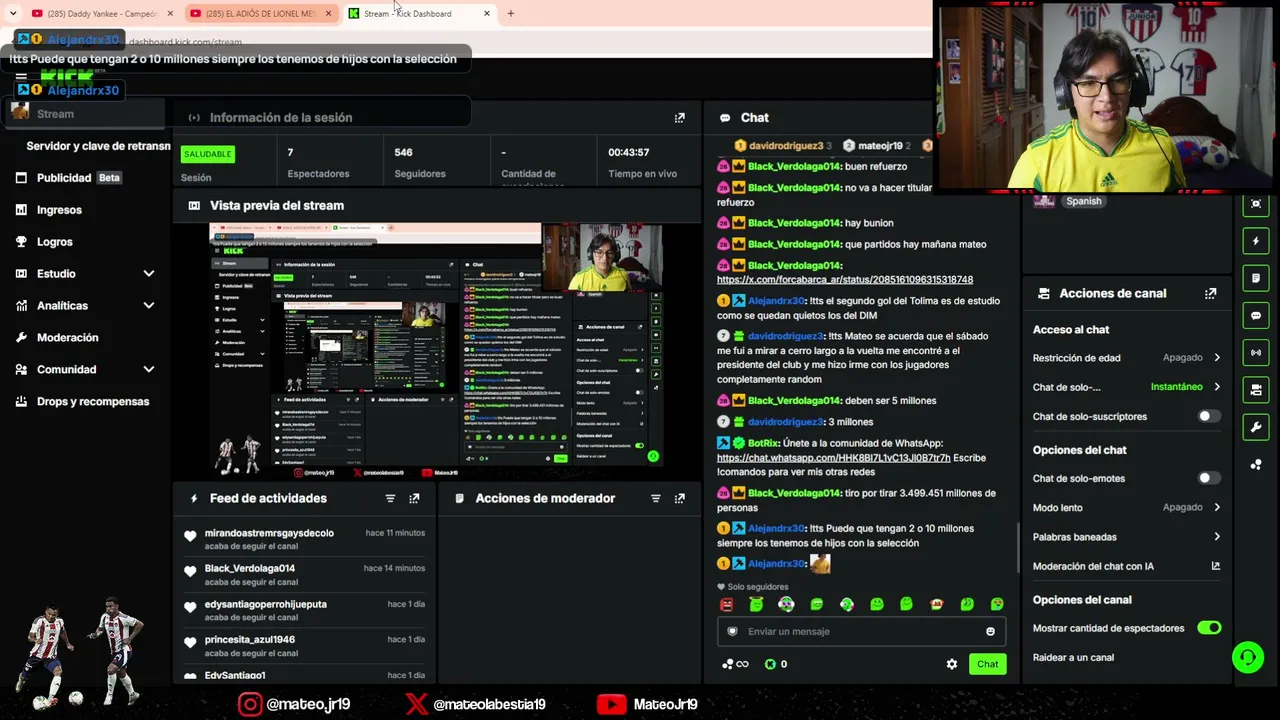
Task: Expand the Analíticas sidebar submenu
Action: coord(149,306)
